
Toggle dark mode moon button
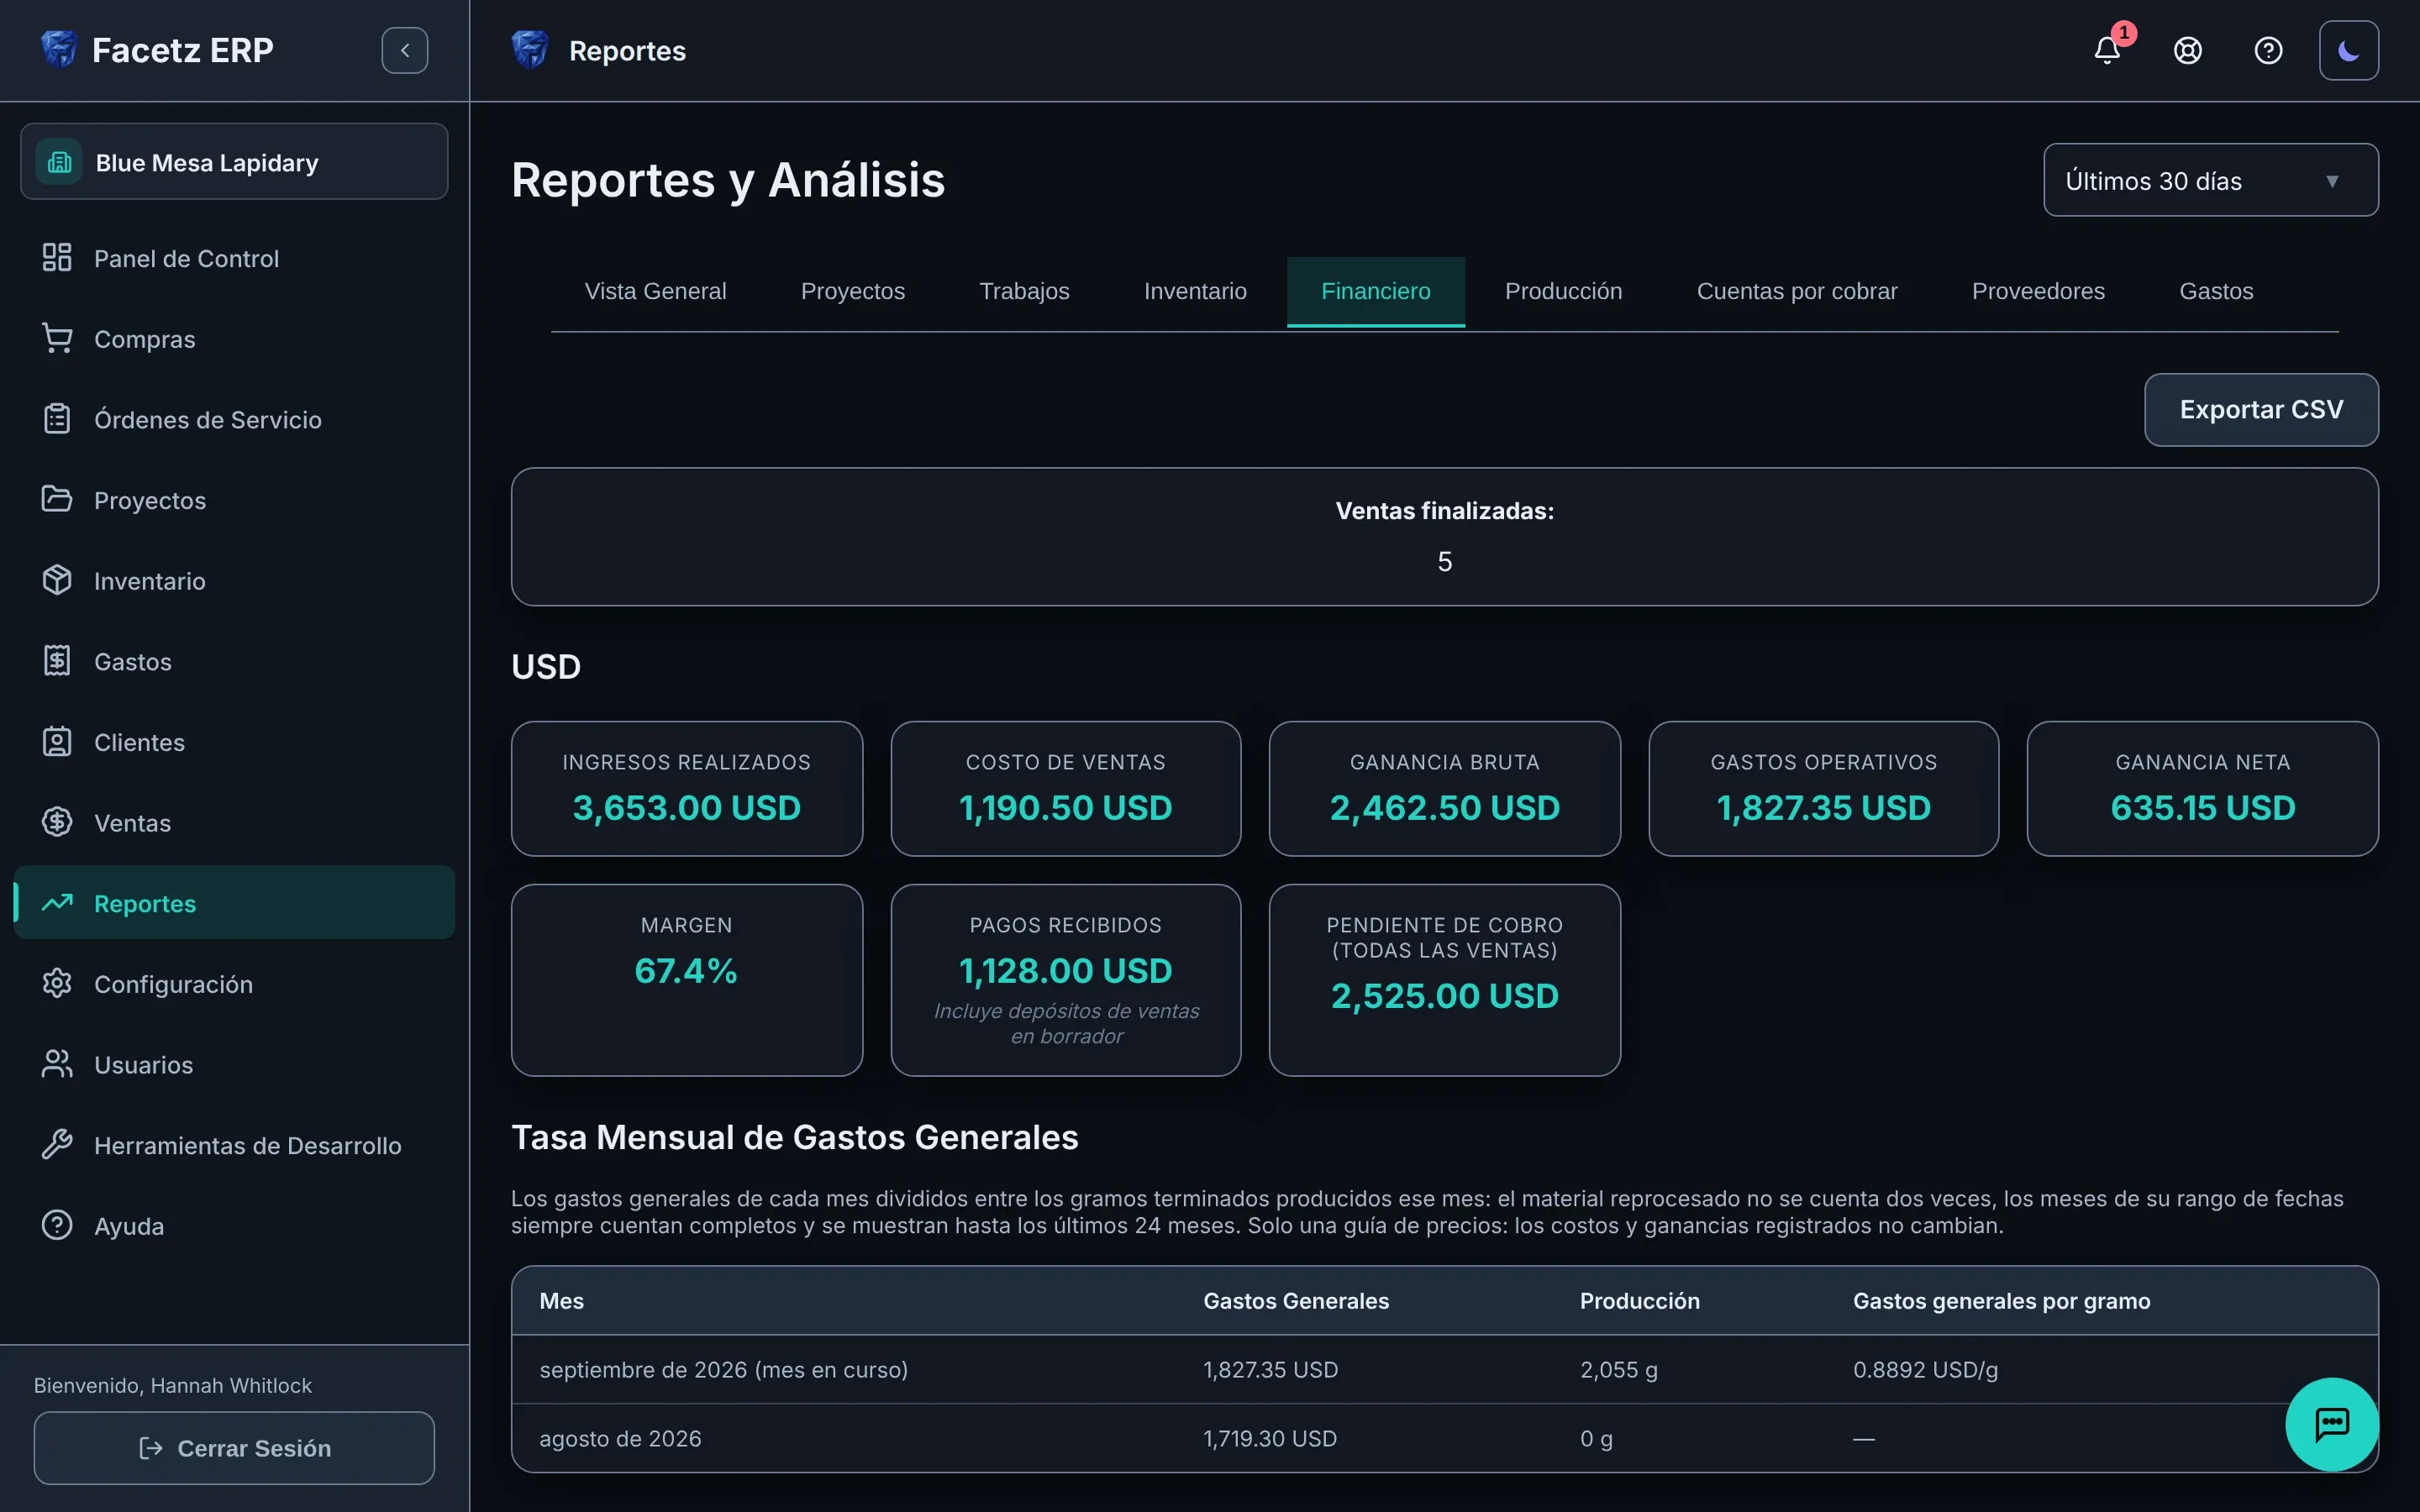tap(2348, 50)
